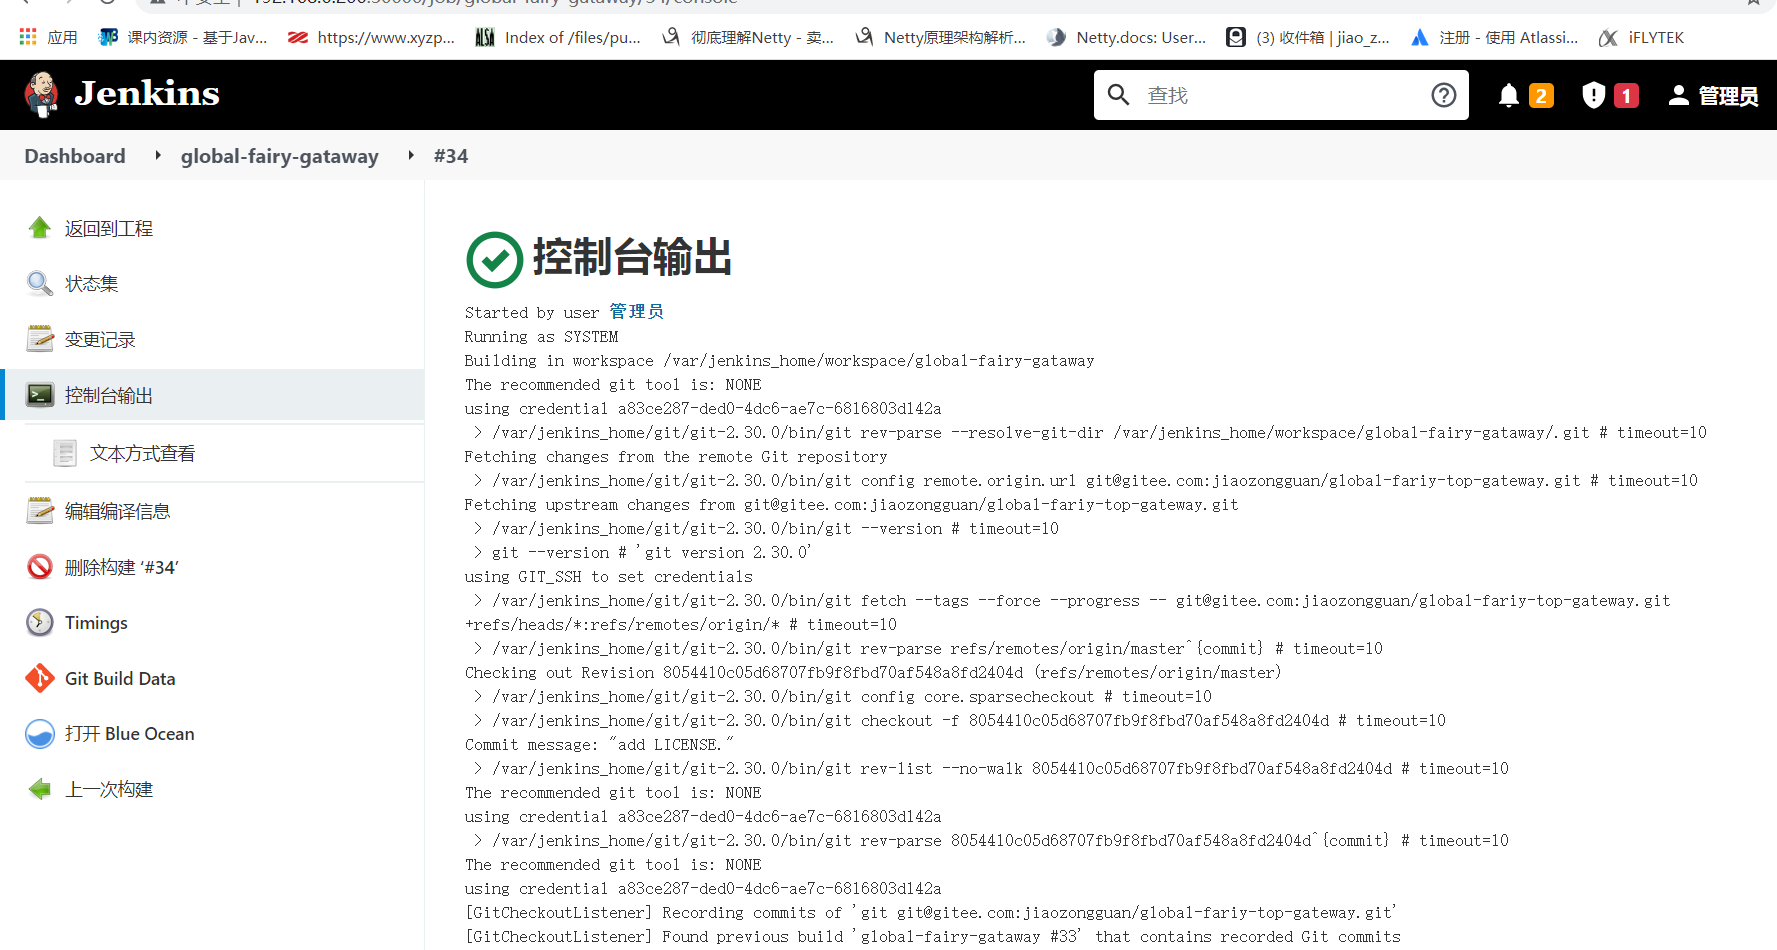Open Index of /files/pu... bookmark
This screenshot has width=1777, height=950.
(x=558, y=37)
